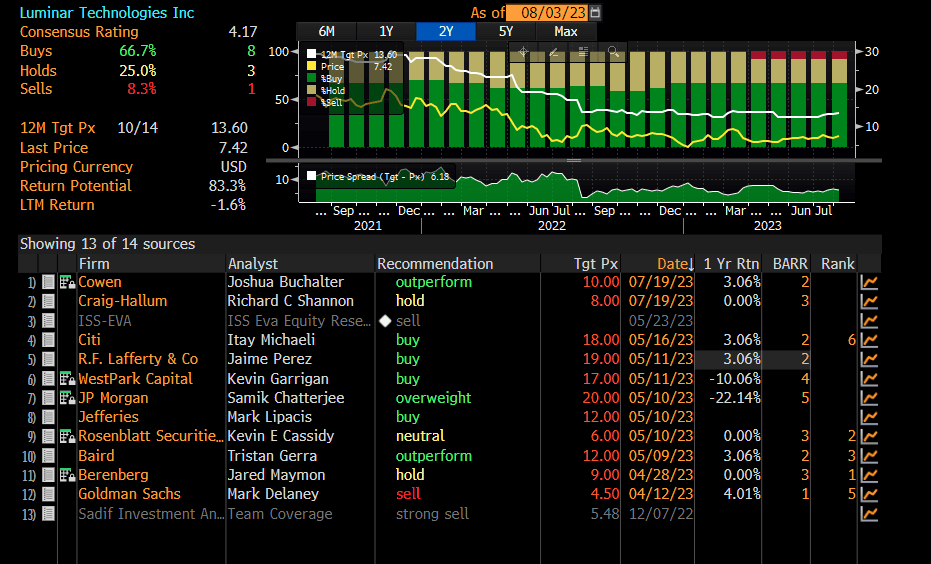Switch chart range to 5Y
Image resolution: width=931 pixels, height=564 pixels.
tap(506, 31)
